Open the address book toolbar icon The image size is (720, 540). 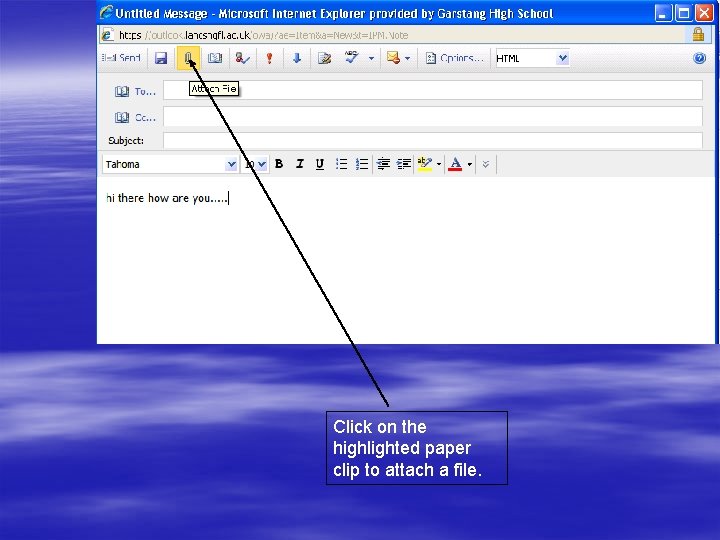click(x=215, y=58)
